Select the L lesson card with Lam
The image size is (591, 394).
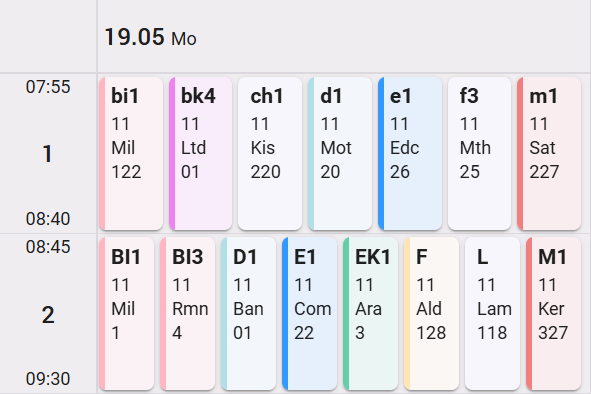click(493, 313)
